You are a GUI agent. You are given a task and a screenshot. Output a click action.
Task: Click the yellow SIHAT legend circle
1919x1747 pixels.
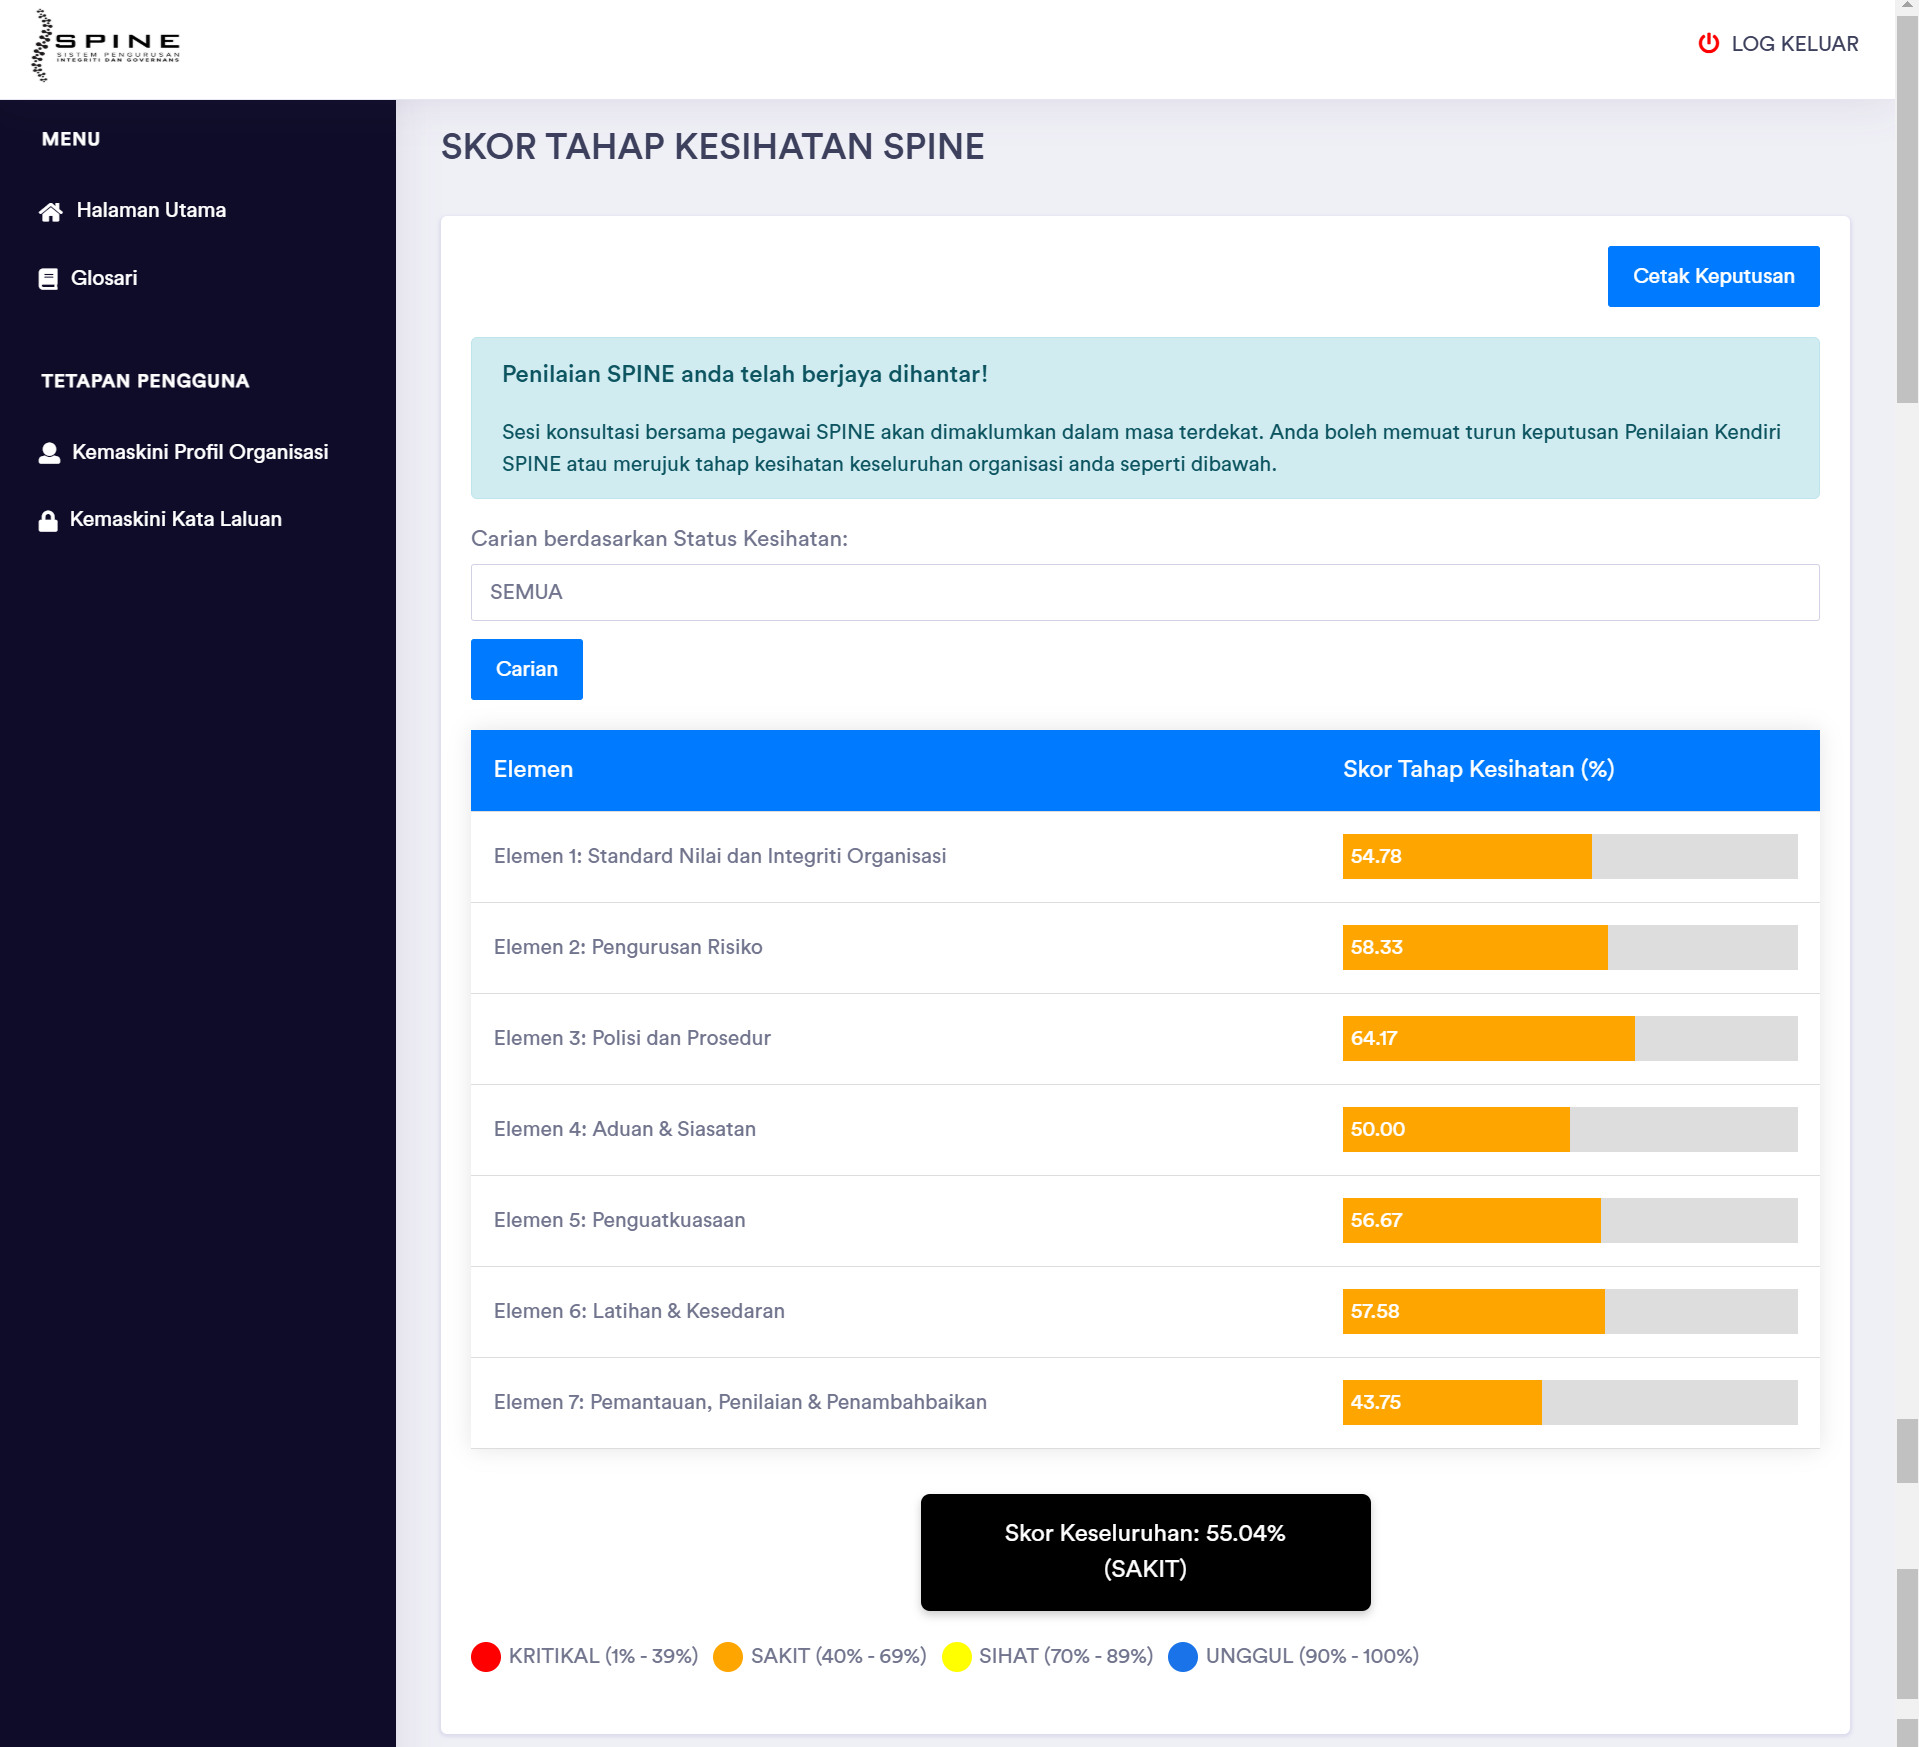click(957, 1657)
